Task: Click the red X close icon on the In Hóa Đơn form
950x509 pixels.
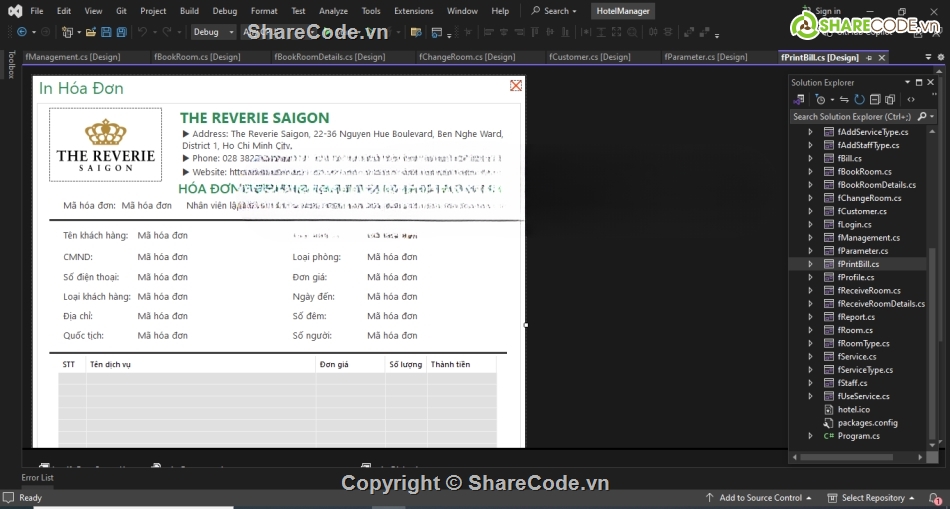Action: tap(516, 85)
